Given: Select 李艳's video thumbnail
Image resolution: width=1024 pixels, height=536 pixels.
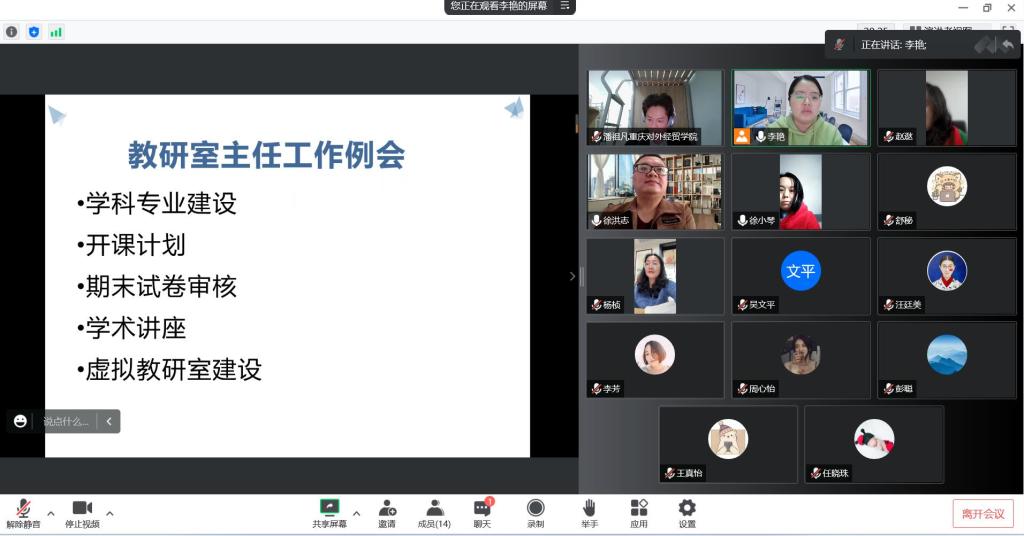Looking at the screenshot, I should pyautogui.click(x=800, y=107).
